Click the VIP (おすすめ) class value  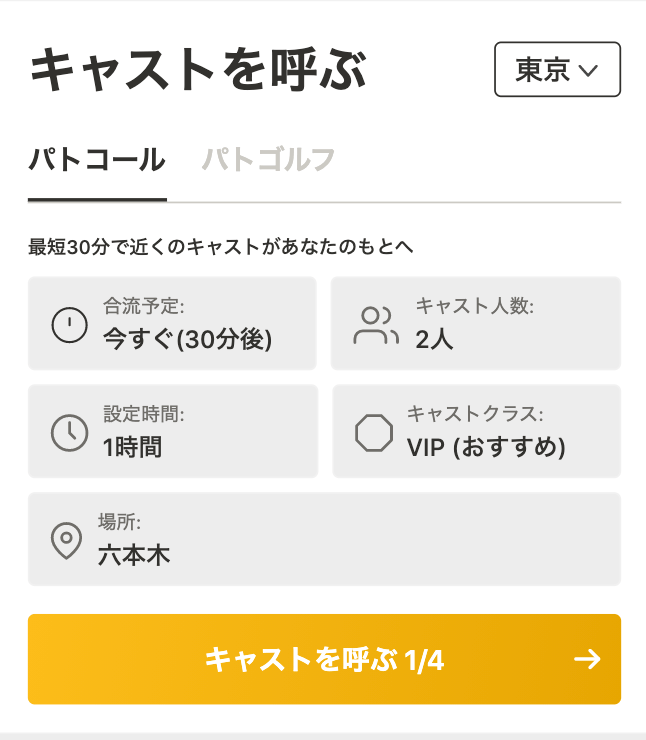486,447
